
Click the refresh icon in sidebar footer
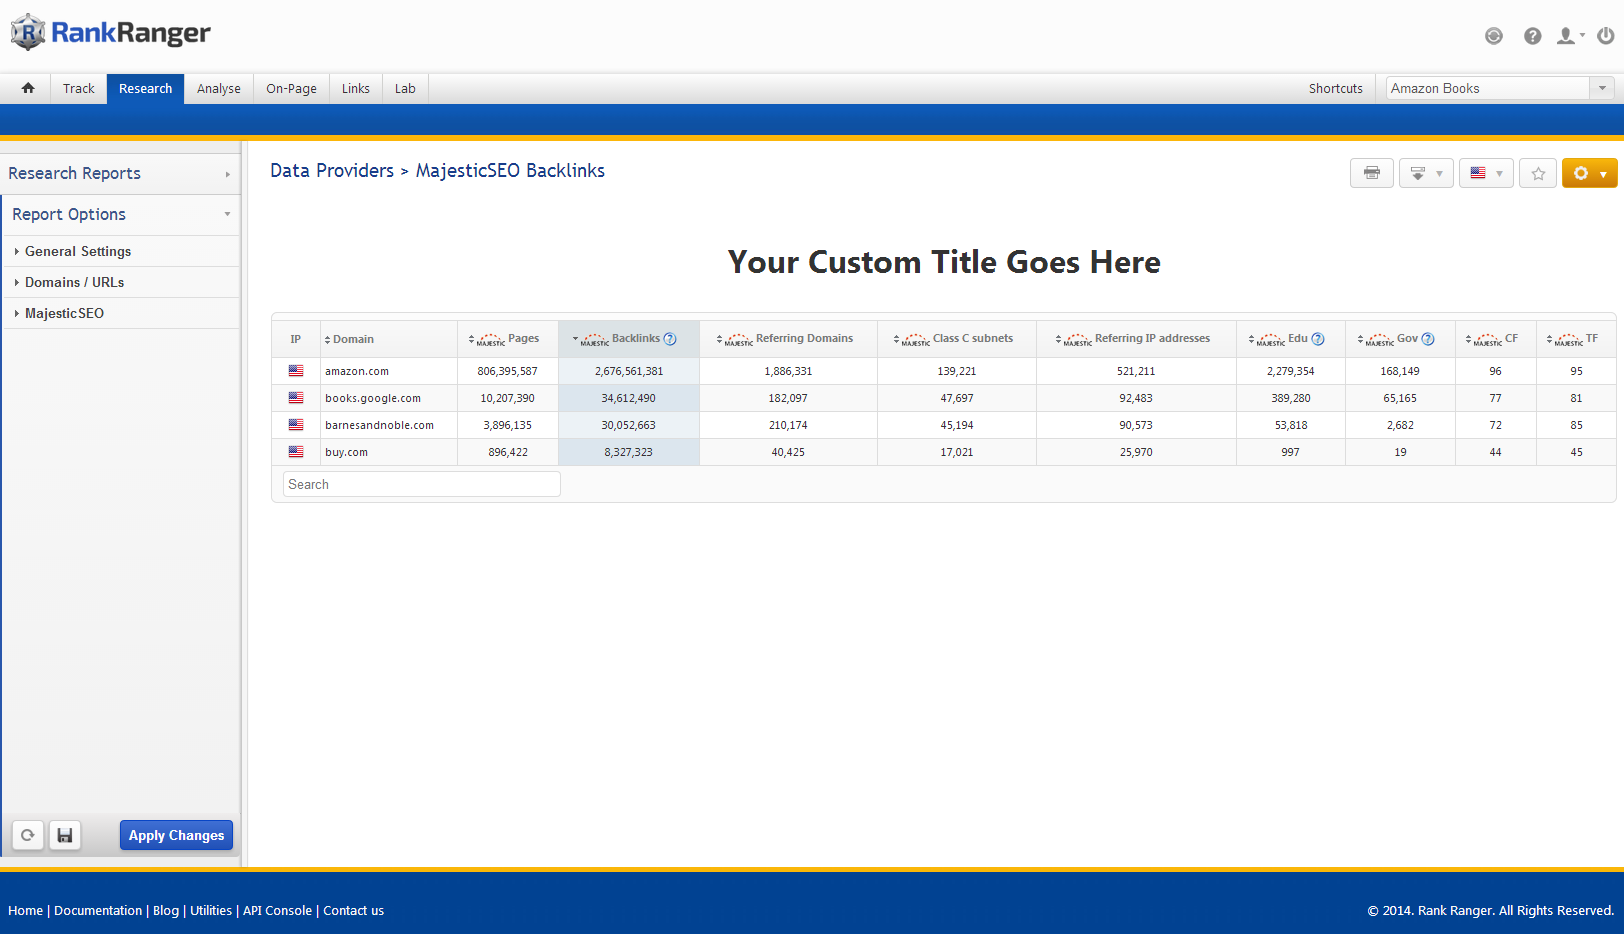[x=28, y=835]
